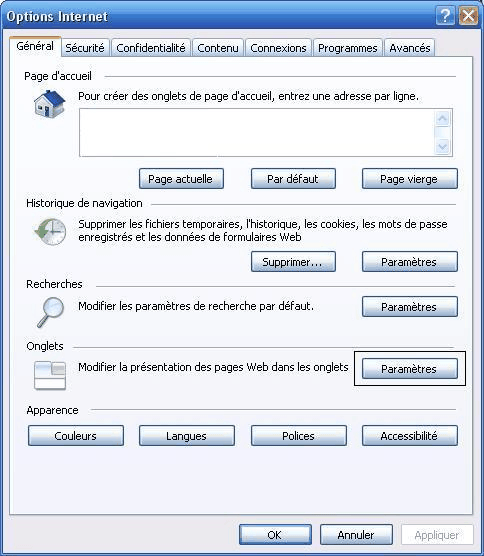Click the Page actuelle button
The height and width of the screenshot is (556, 484).
[181, 179]
